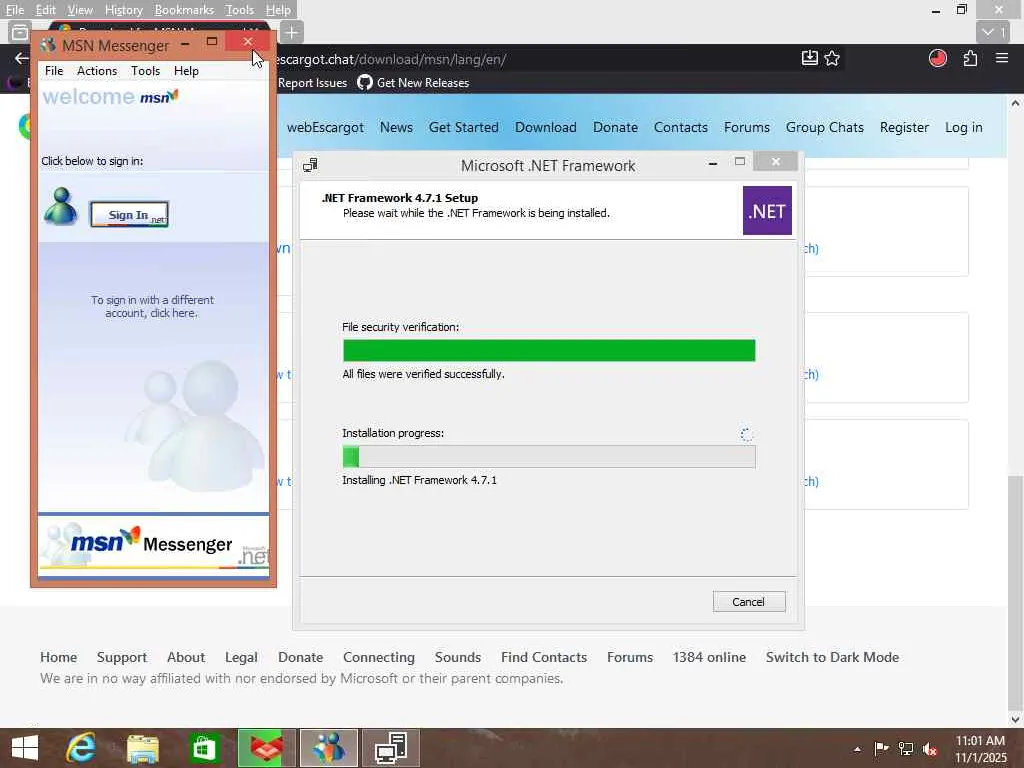Screen dimensions: 1024x768
Task: Open the browser Edit menu
Action: click(x=46, y=10)
